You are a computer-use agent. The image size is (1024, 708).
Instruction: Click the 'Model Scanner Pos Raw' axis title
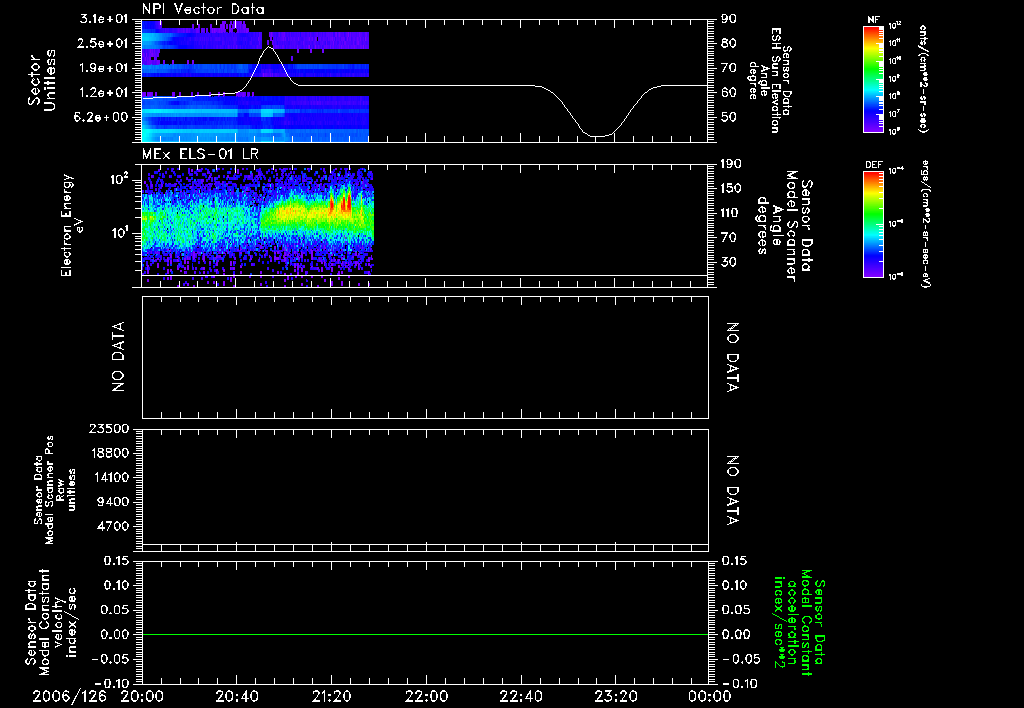pyautogui.click(x=55, y=490)
